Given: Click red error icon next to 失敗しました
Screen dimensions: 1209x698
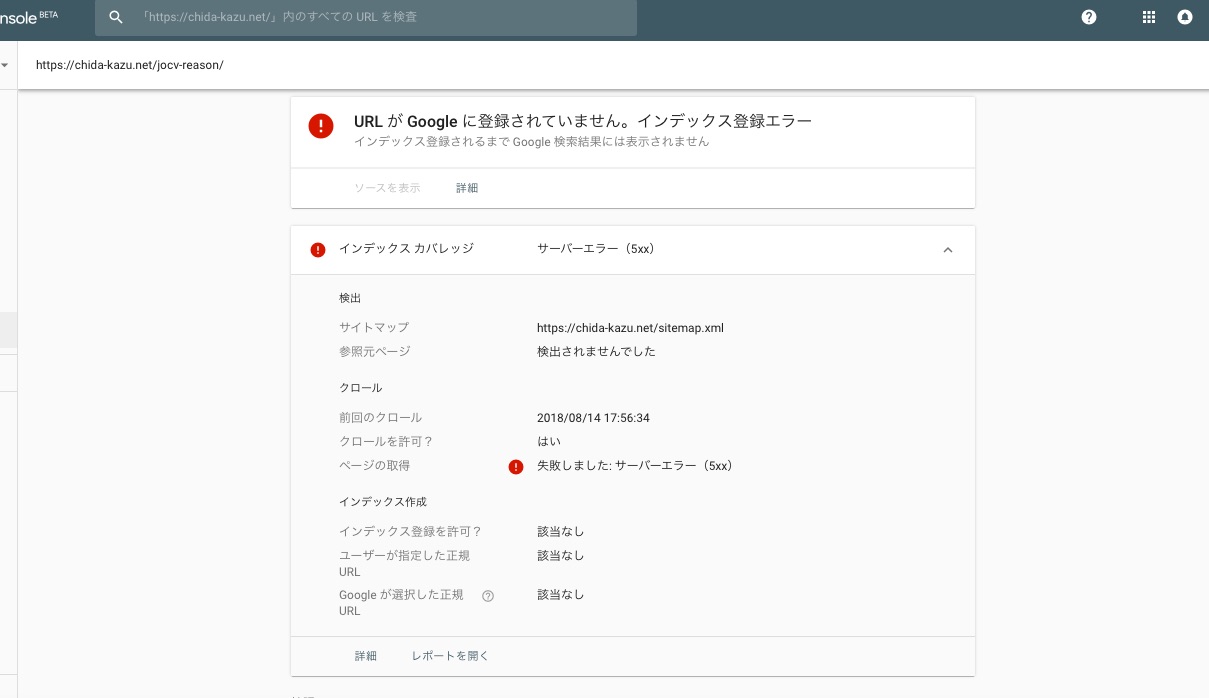Looking at the screenshot, I should 516,467.
